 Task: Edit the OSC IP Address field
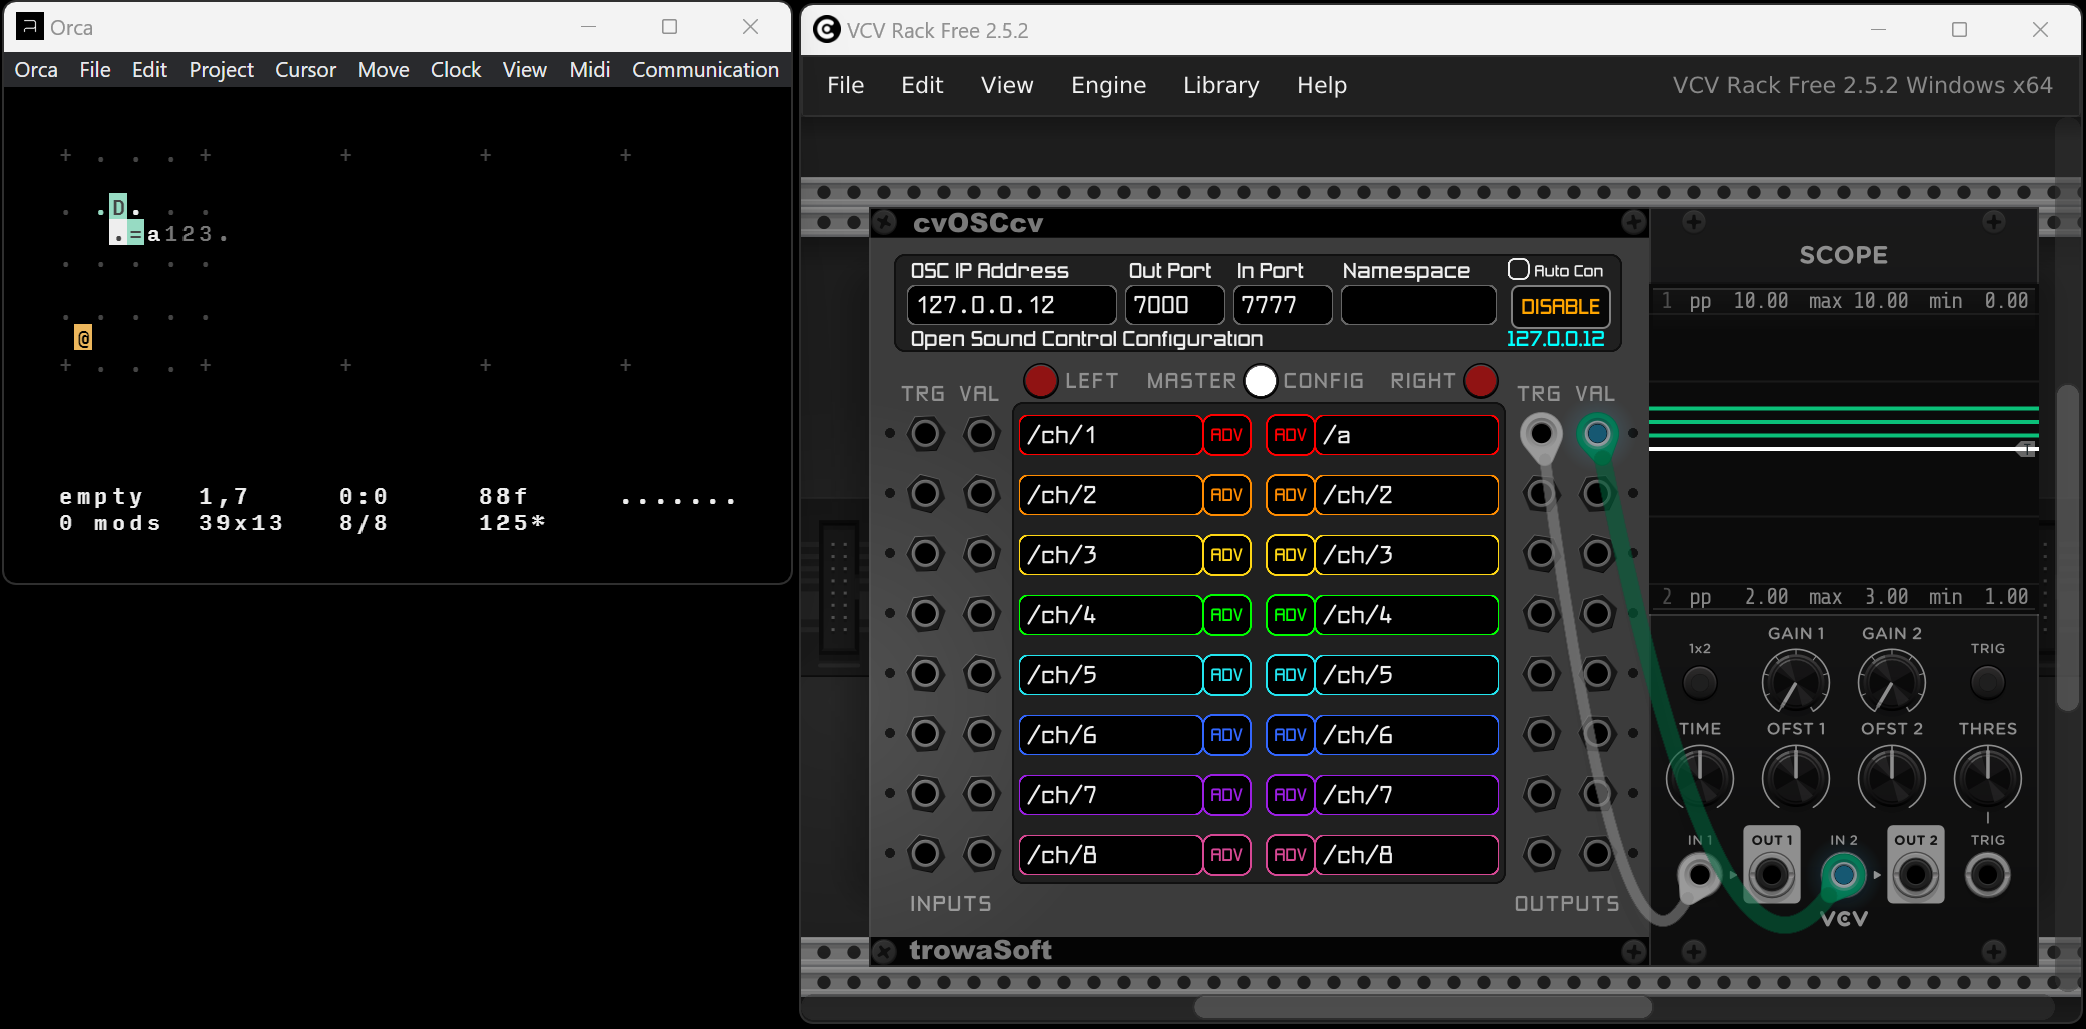(x=1011, y=305)
